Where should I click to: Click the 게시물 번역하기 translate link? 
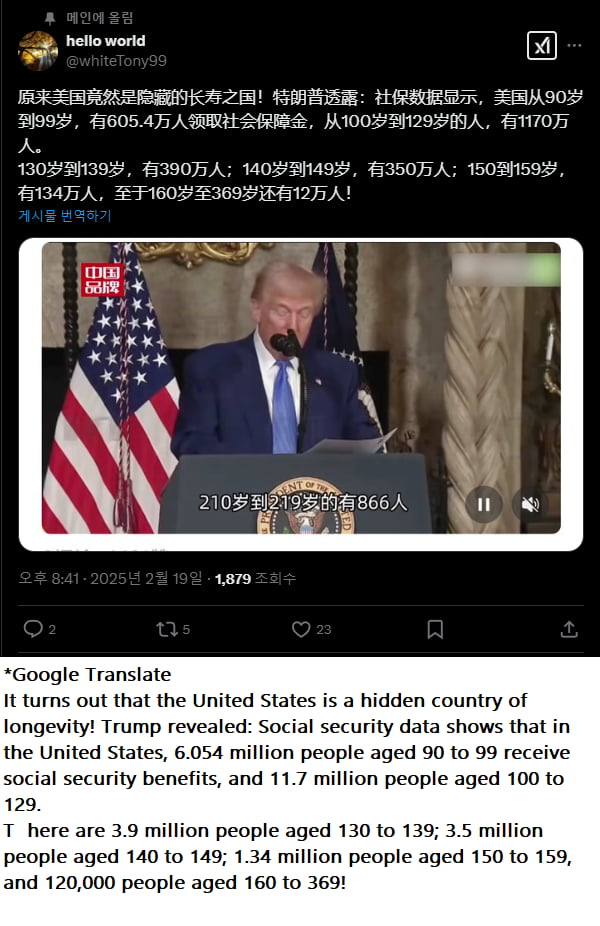point(65,216)
